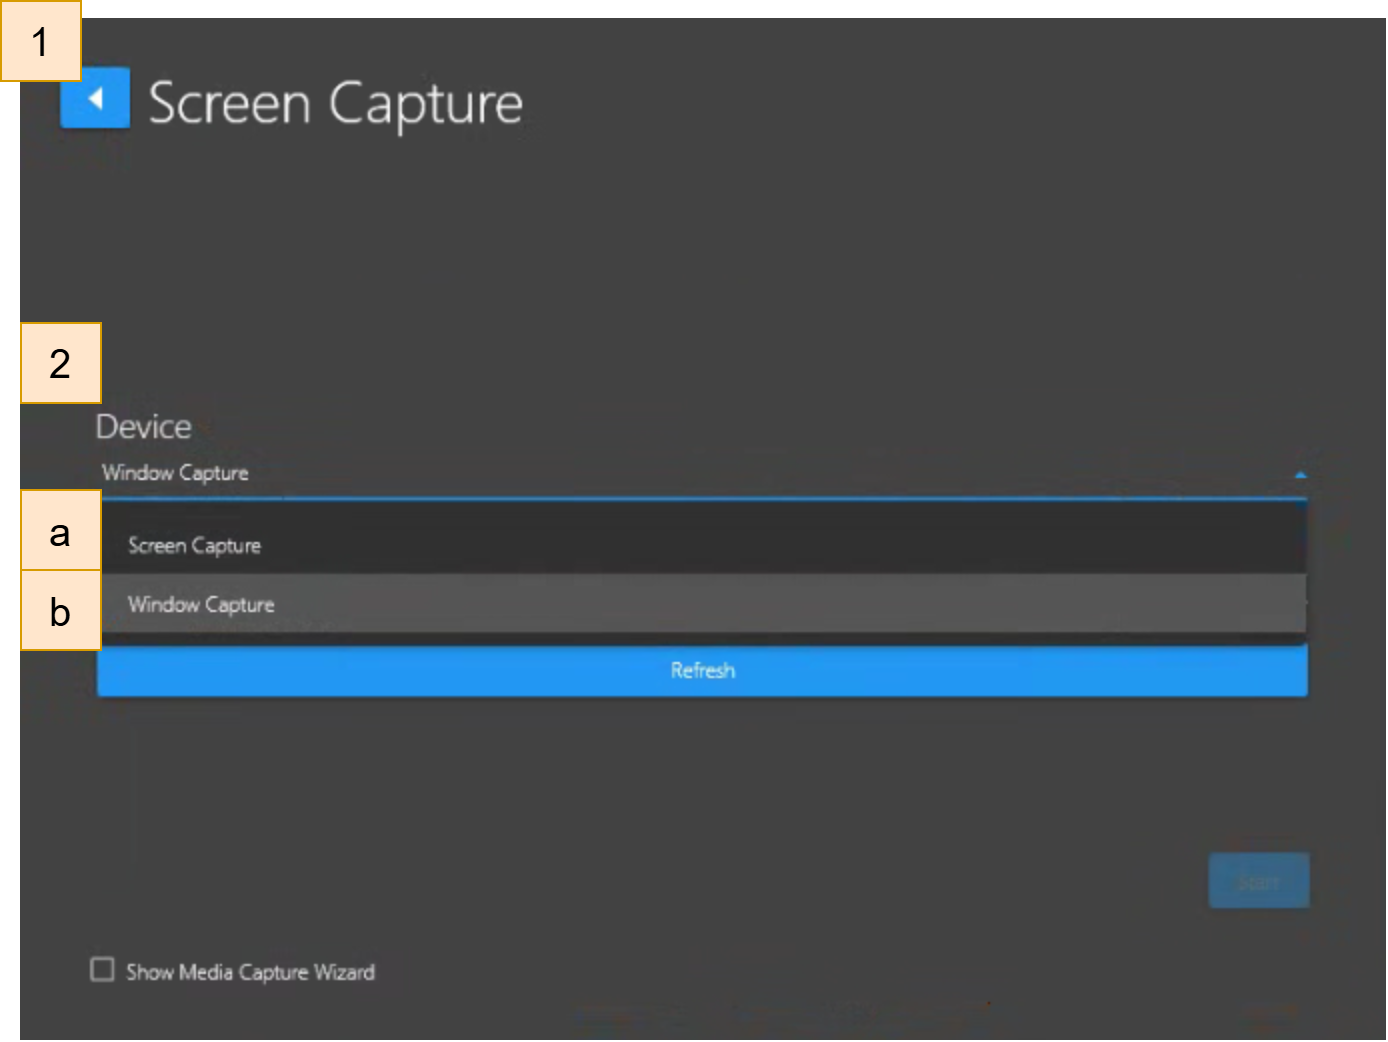
Task: Click the Device section label
Action: click(x=143, y=427)
